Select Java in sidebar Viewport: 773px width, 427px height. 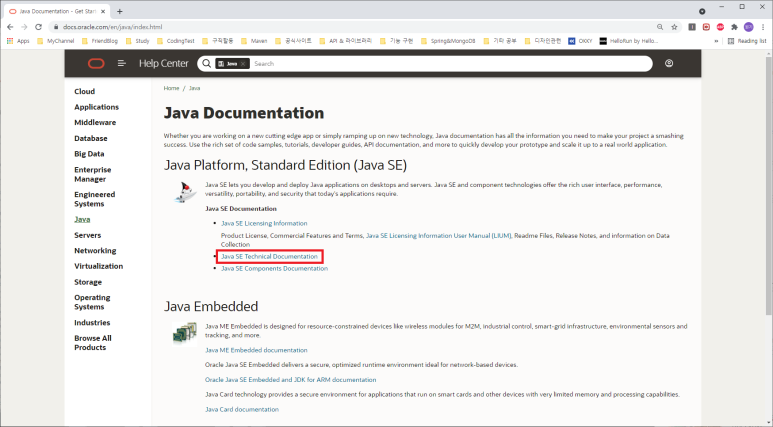coord(82,219)
